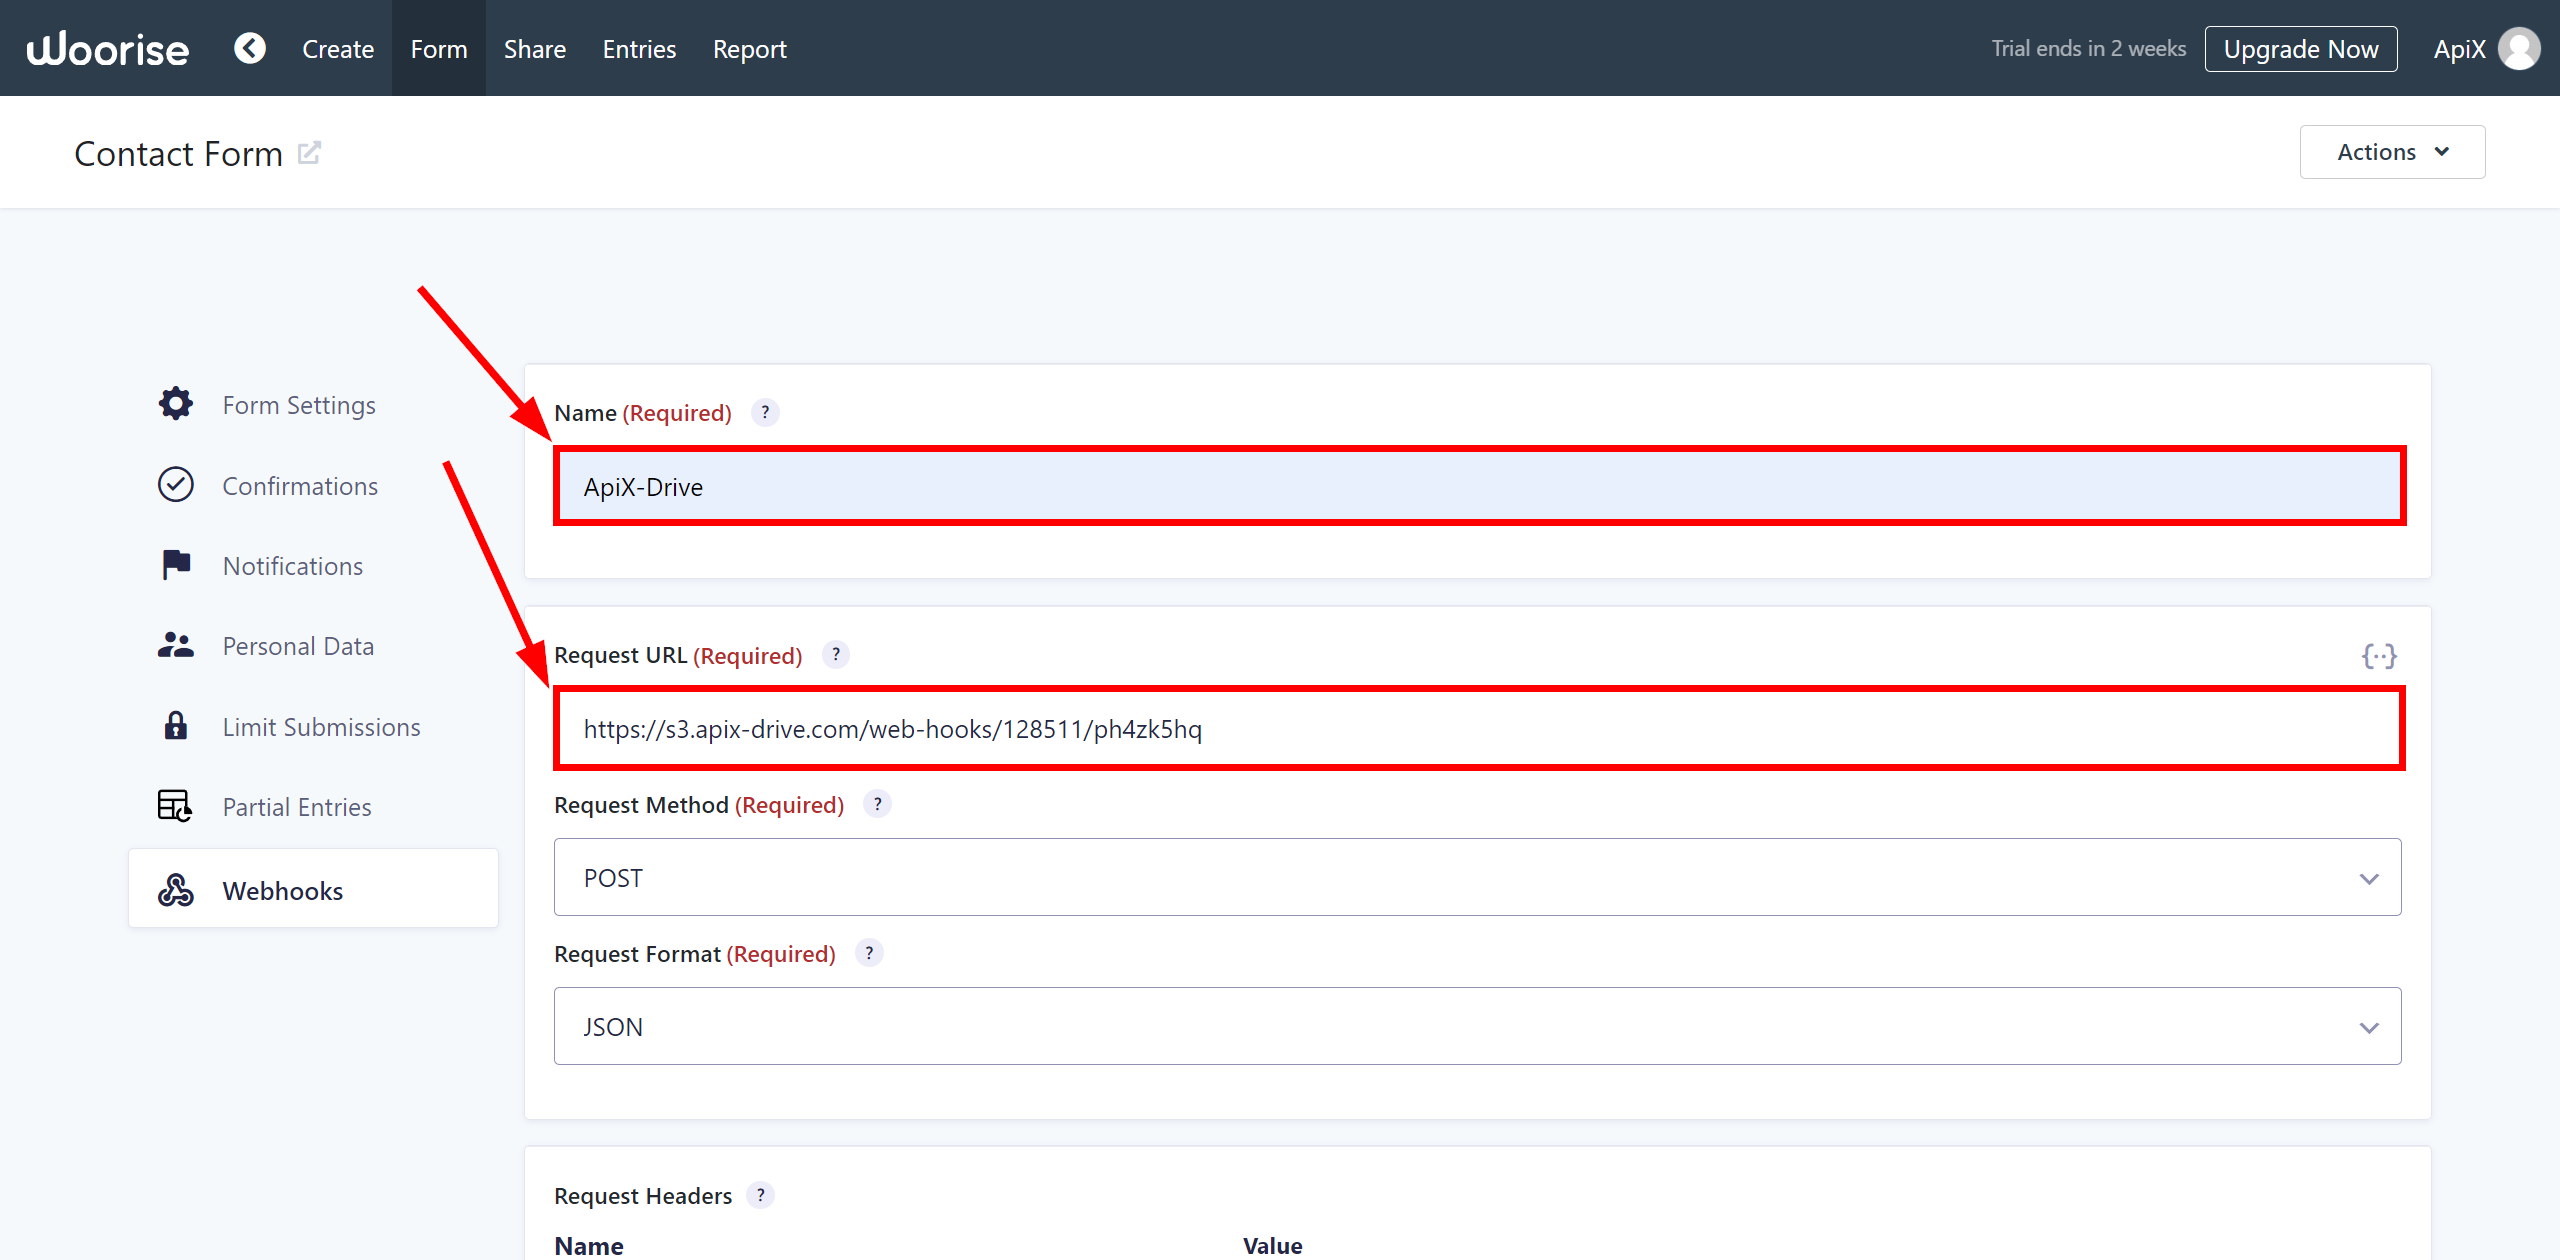Switch to the Share tab
The height and width of the screenshot is (1260, 2560).
[535, 49]
